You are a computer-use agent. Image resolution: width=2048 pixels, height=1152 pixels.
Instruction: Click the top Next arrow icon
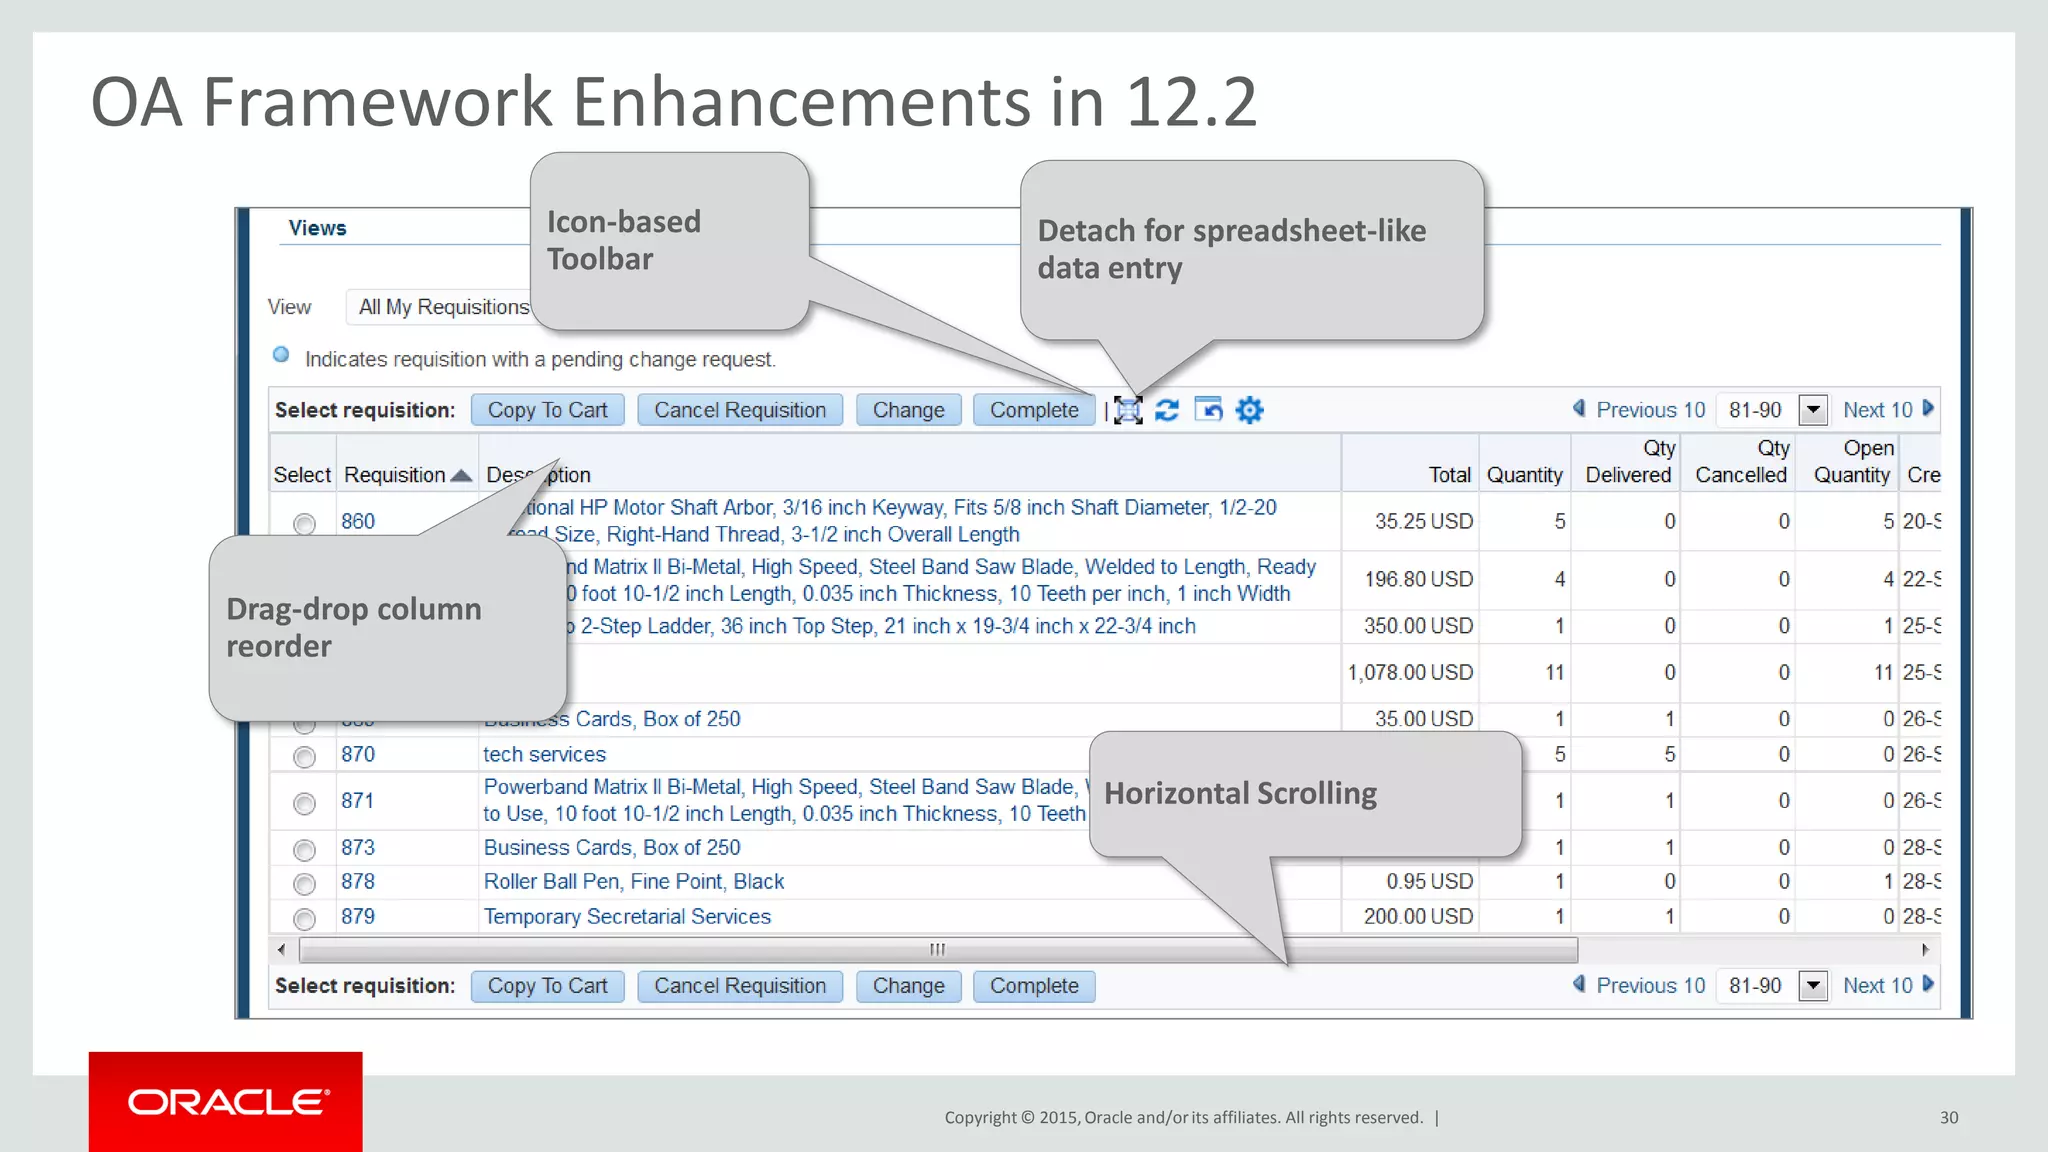(x=1928, y=408)
